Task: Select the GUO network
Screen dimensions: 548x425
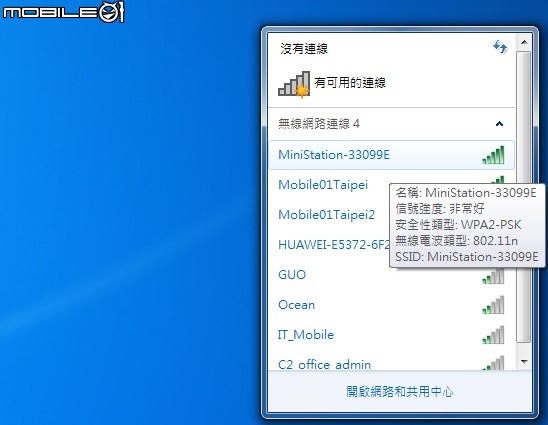Action: point(391,275)
